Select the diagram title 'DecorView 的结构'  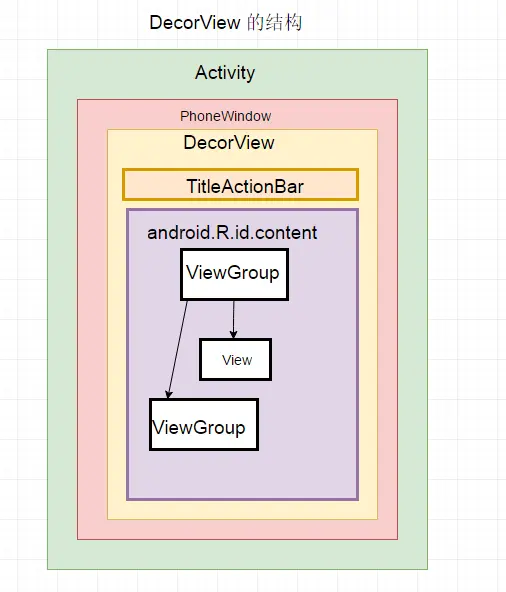[225, 22]
